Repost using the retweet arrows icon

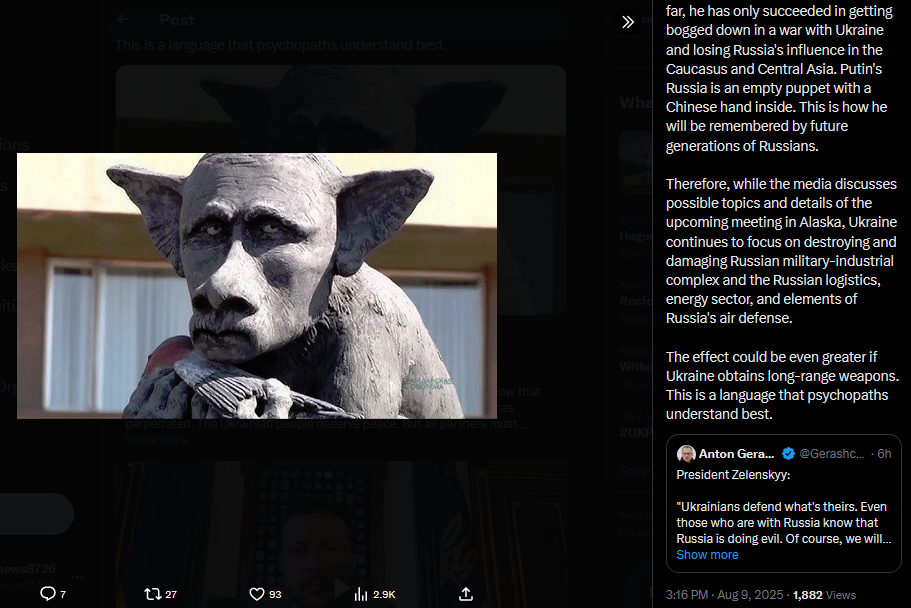152,593
